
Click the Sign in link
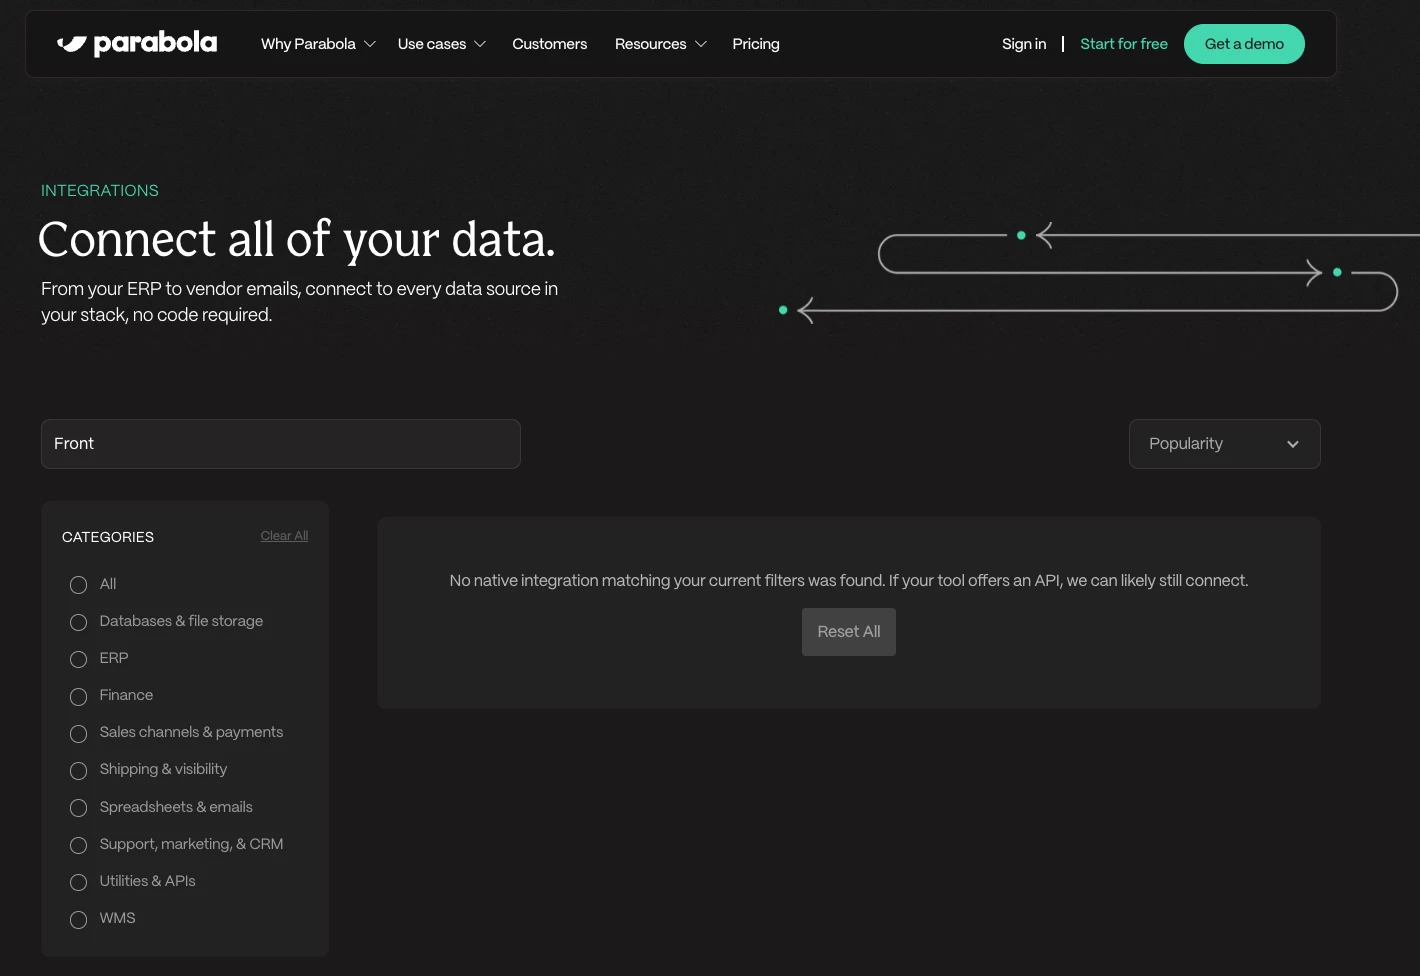(x=1024, y=44)
